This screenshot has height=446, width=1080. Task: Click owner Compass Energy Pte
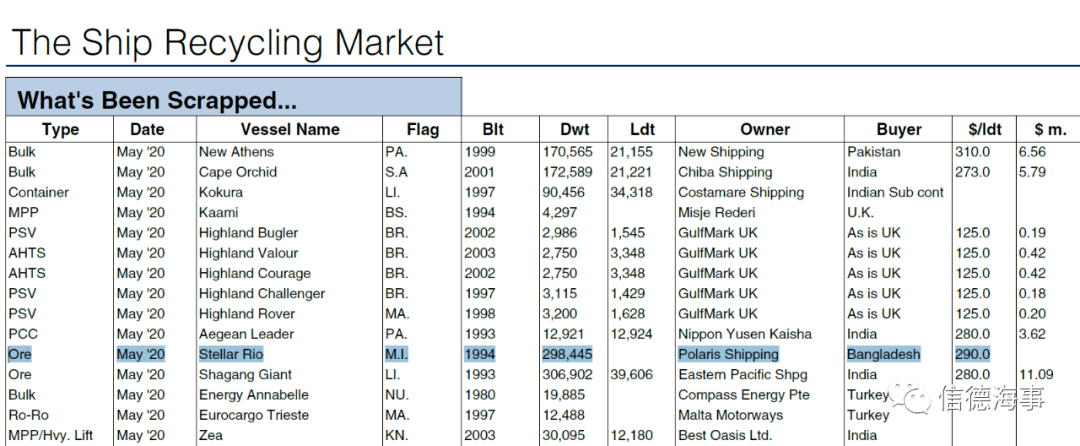pyautogui.click(x=744, y=395)
